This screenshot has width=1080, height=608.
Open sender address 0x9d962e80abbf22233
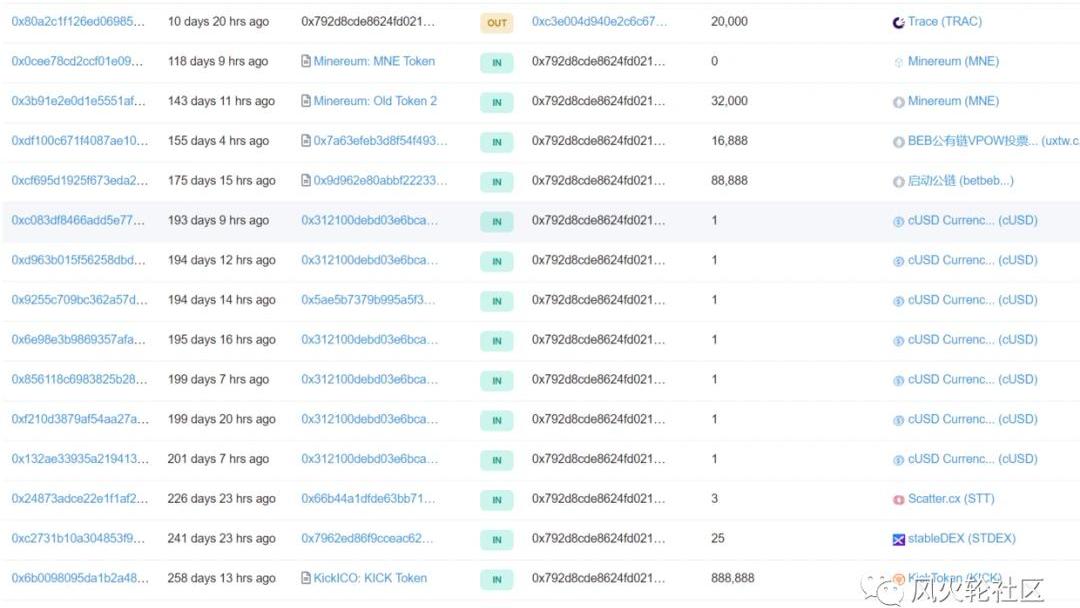(380, 180)
